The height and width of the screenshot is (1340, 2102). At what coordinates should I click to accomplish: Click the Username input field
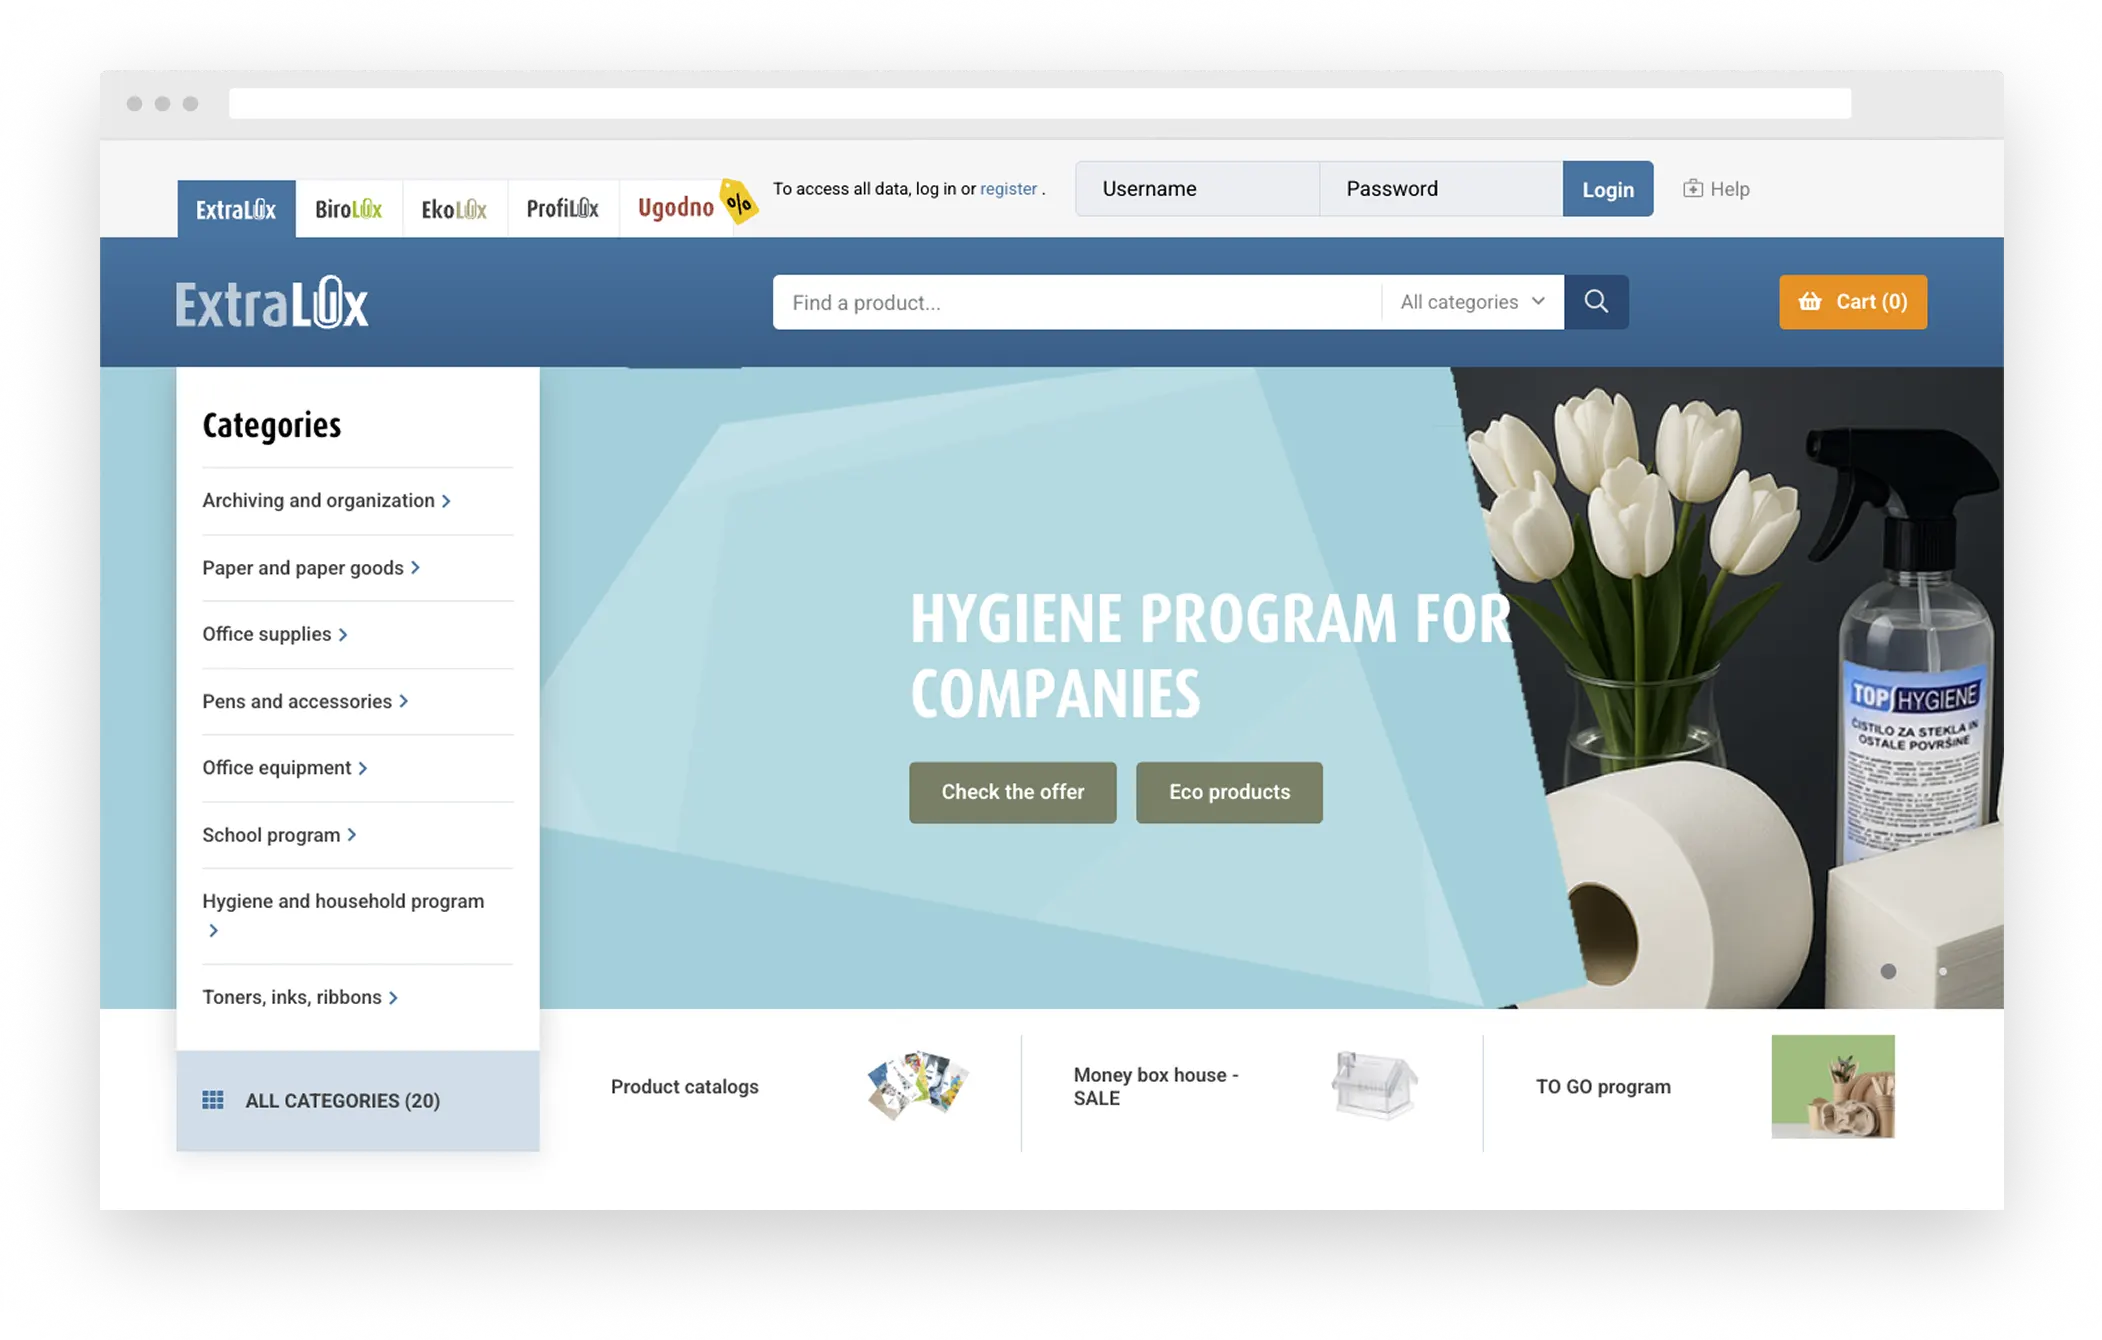[1197, 189]
